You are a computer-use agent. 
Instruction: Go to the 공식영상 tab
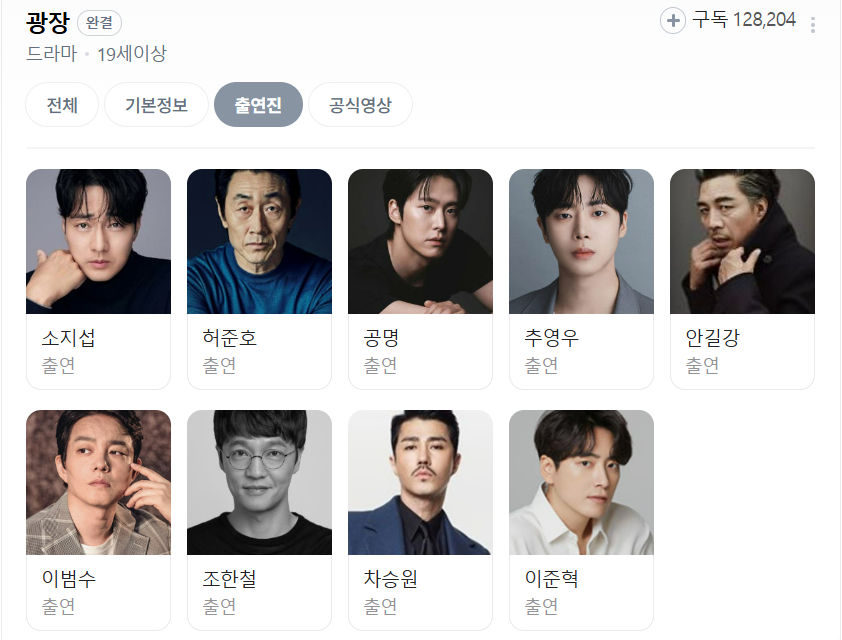(360, 105)
